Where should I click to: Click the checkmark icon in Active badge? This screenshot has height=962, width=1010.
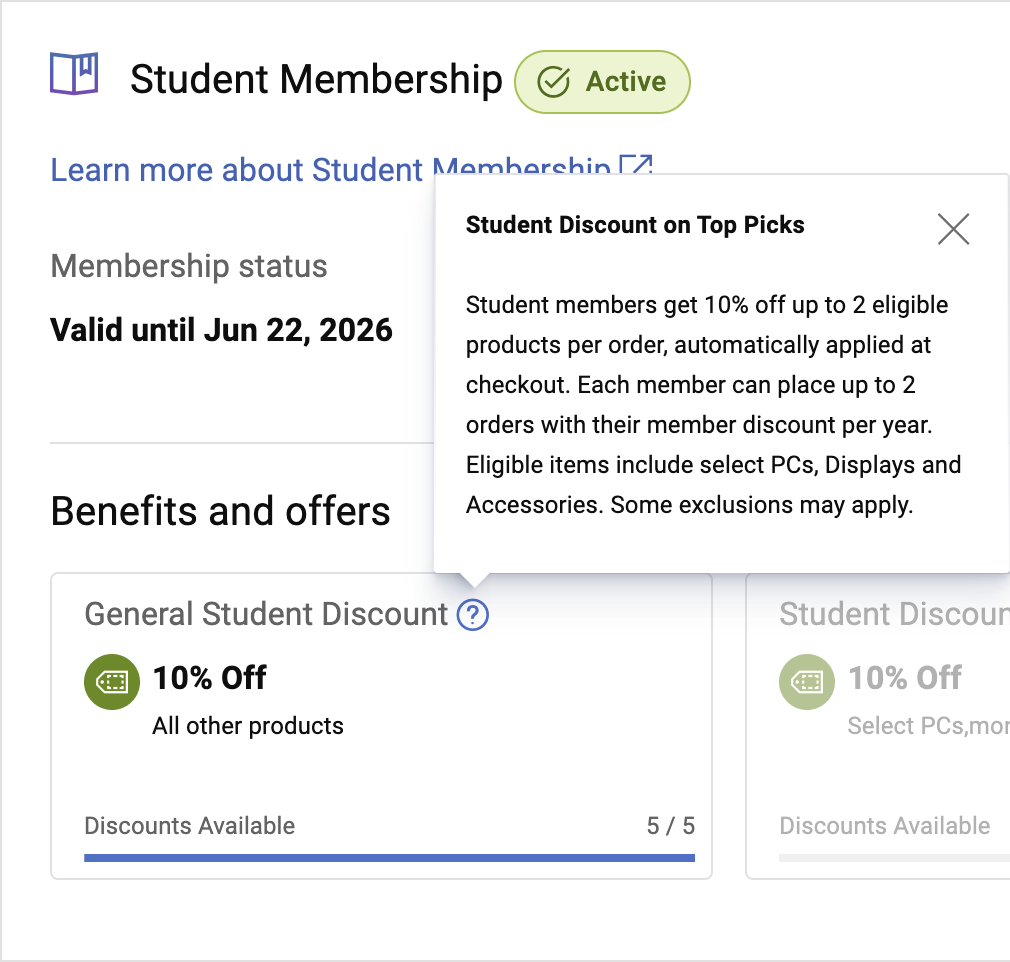(553, 82)
